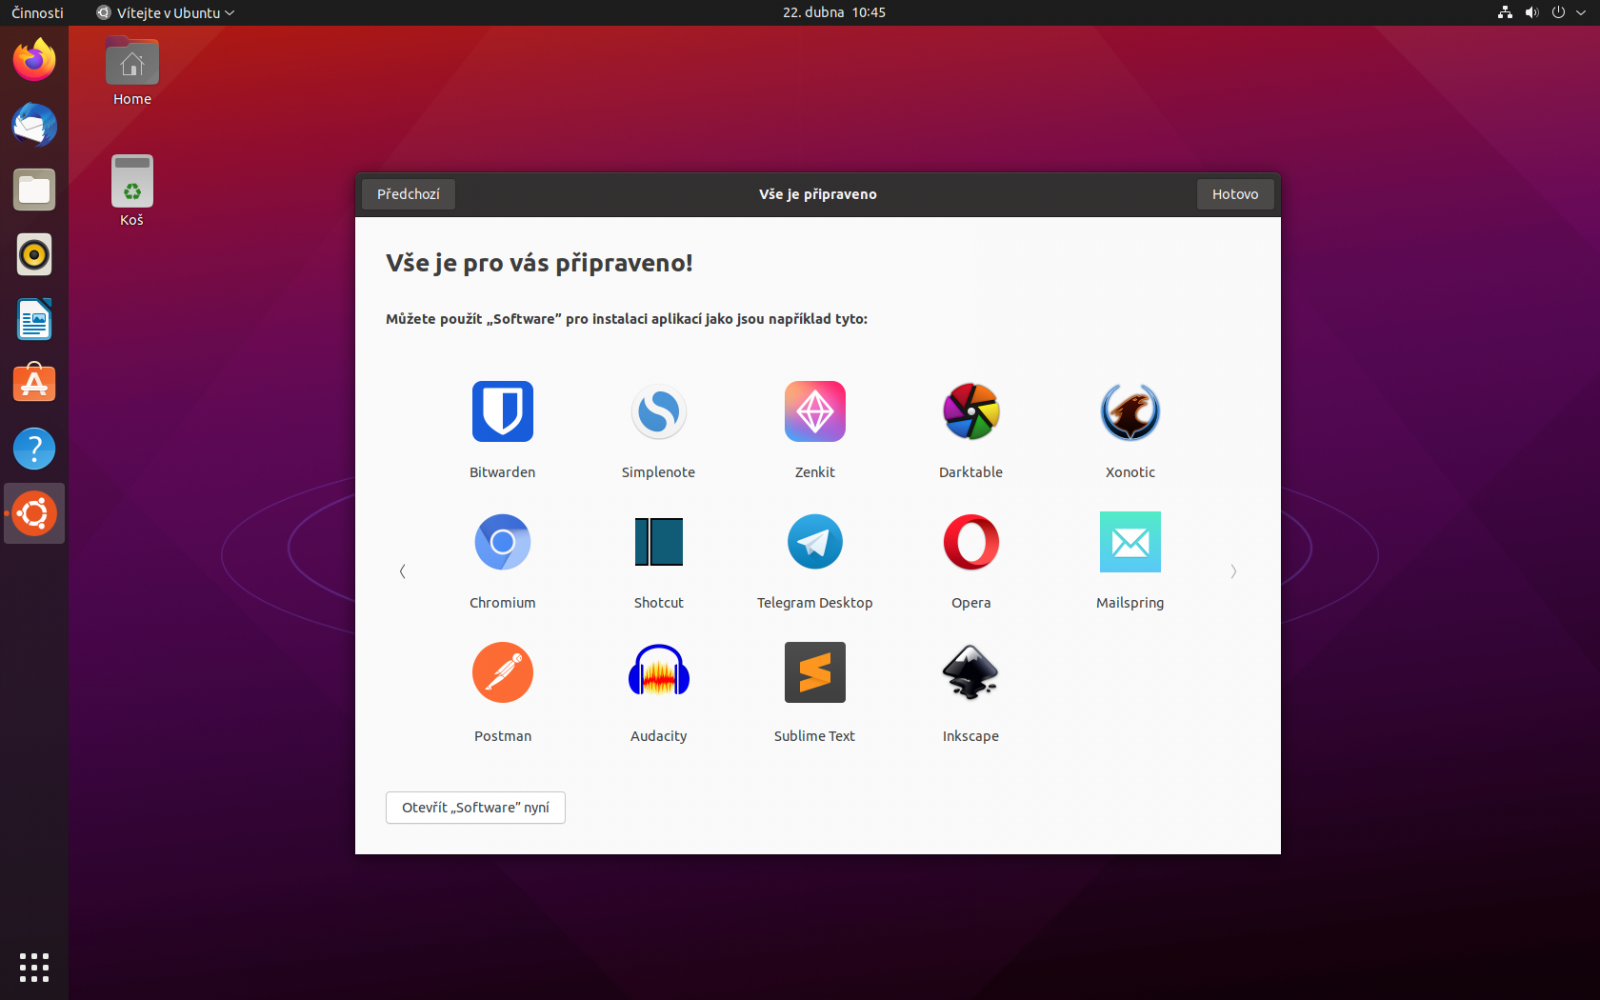Click the 'Předchozí' button

coord(407,194)
